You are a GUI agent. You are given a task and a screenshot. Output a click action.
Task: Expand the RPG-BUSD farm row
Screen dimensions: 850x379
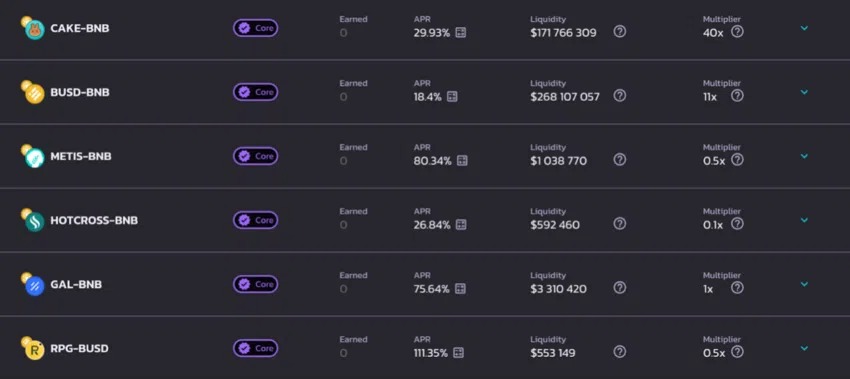804,348
